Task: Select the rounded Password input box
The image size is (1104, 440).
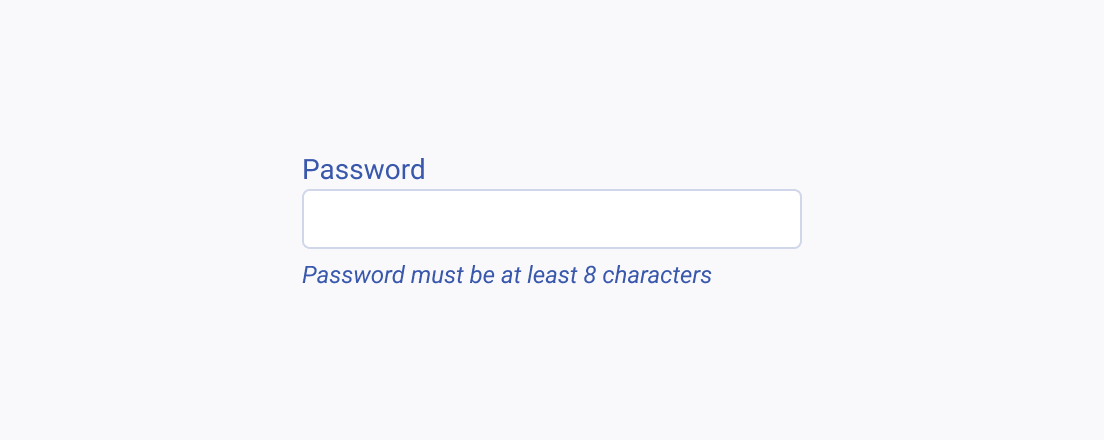Action: coord(551,219)
